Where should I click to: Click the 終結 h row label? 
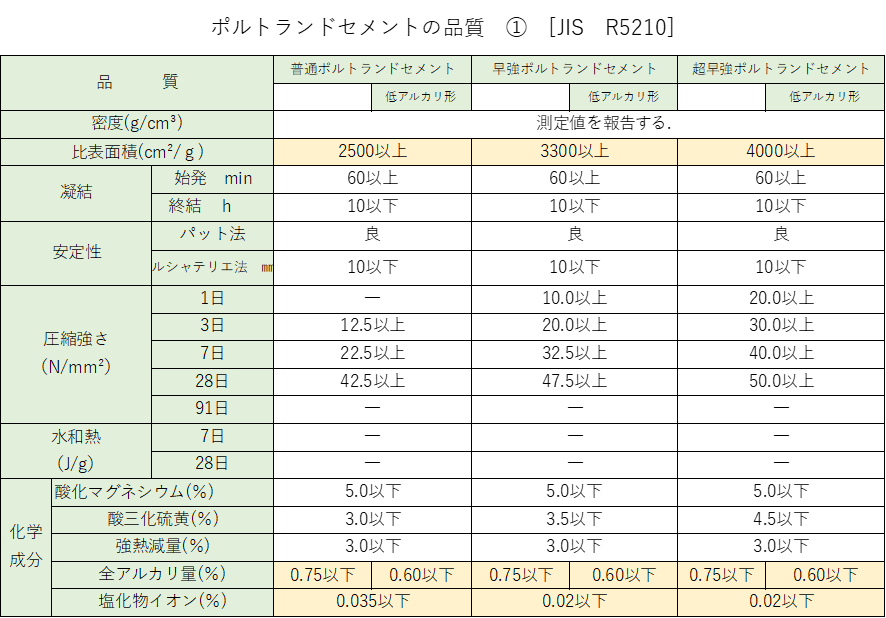coord(212,207)
